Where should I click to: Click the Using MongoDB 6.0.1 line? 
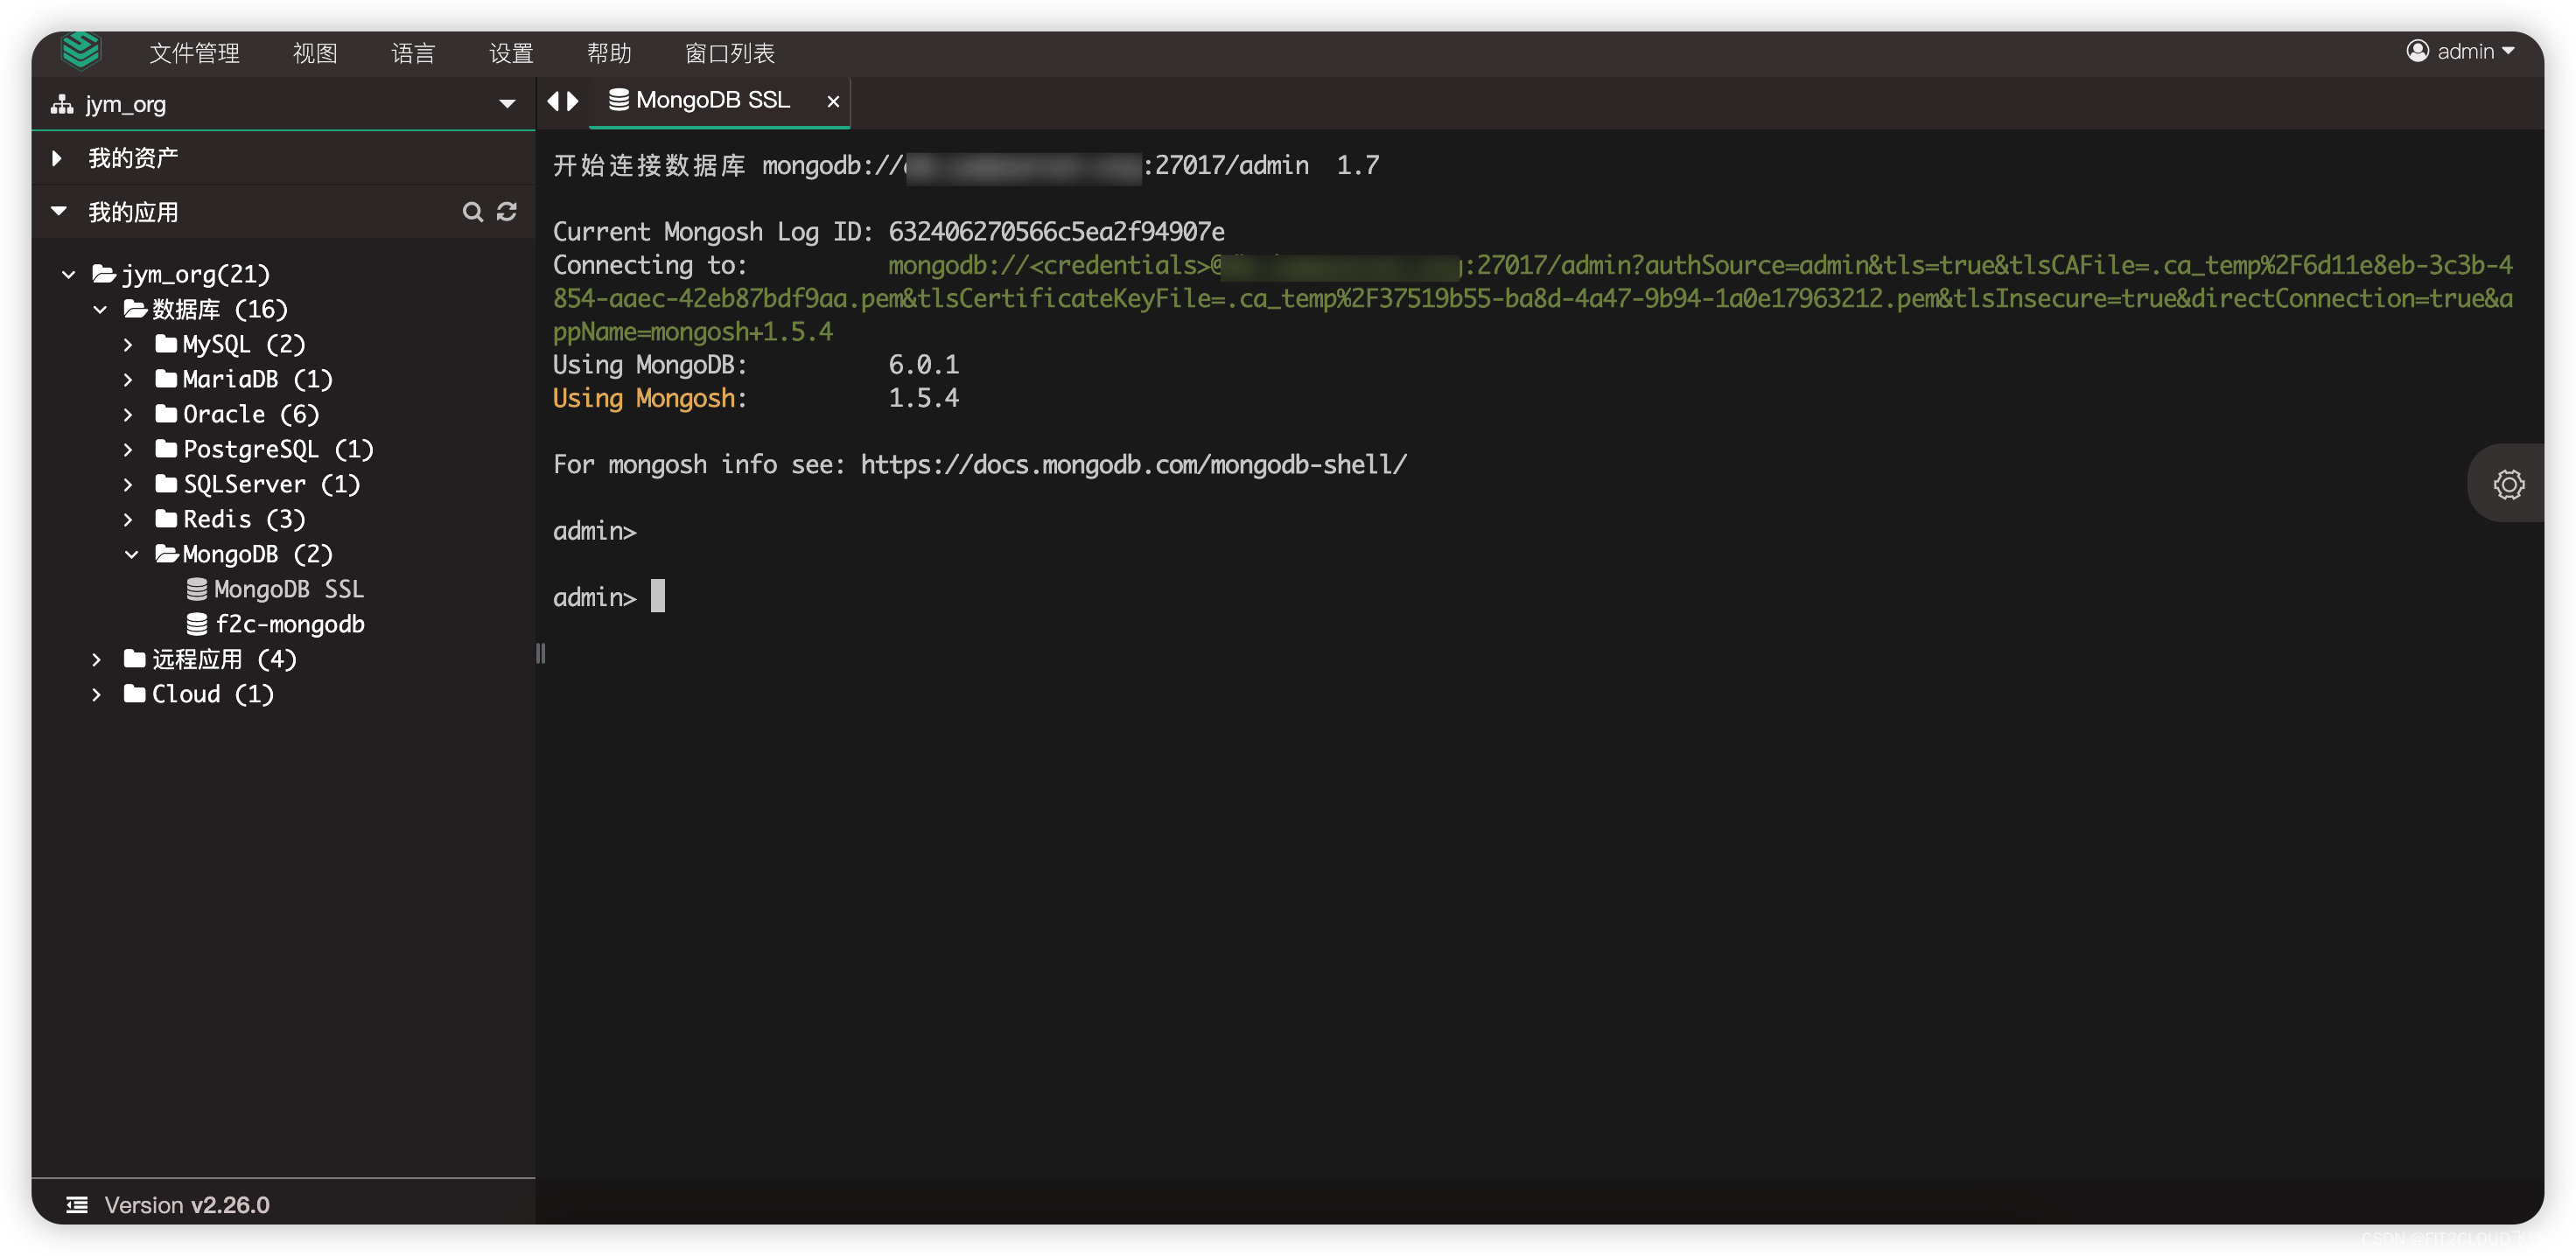(x=756, y=364)
